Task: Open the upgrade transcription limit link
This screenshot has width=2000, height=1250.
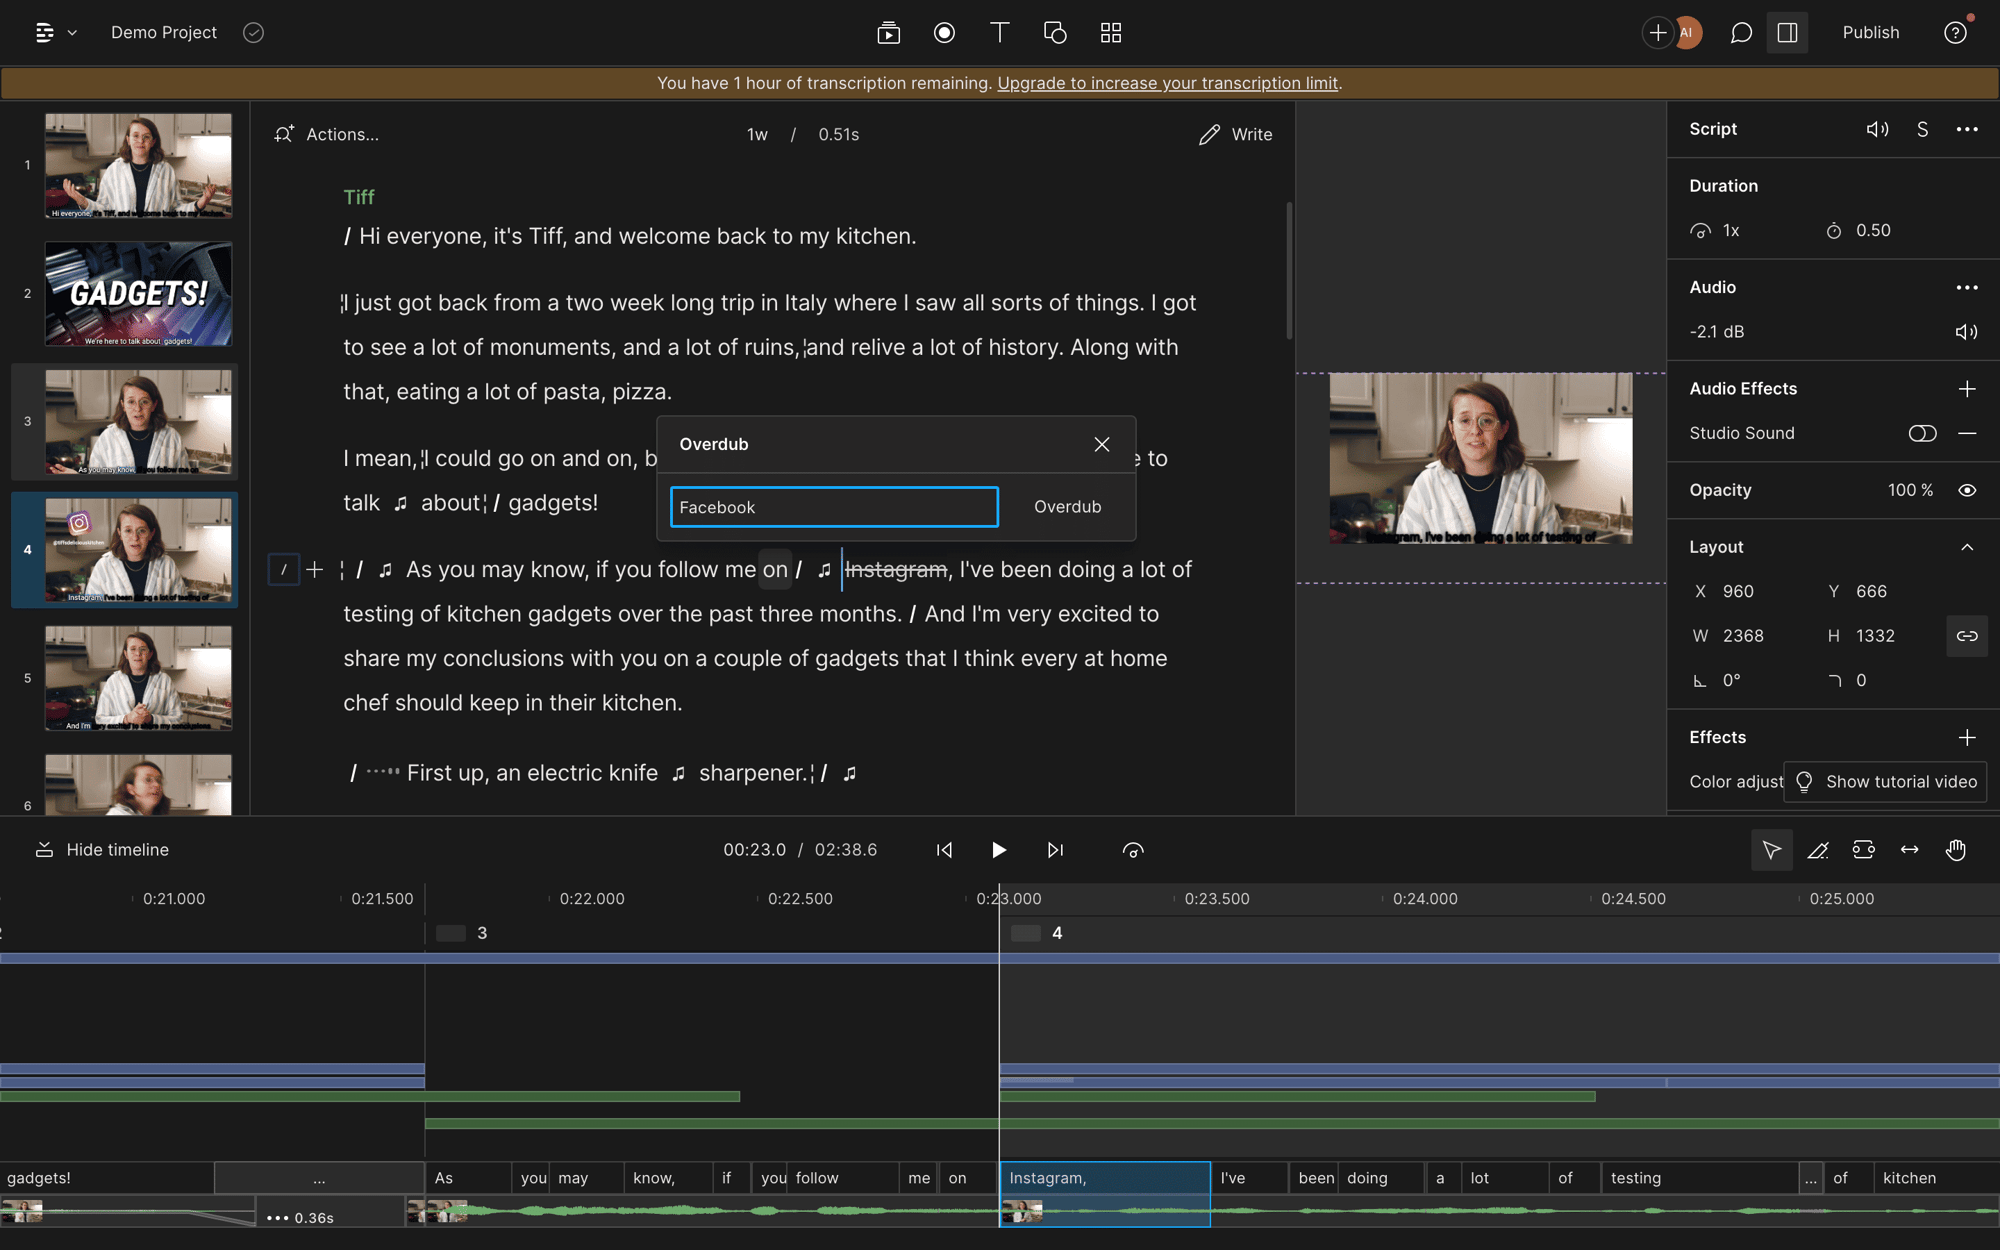Action: pyautogui.click(x=1167, y=83)
